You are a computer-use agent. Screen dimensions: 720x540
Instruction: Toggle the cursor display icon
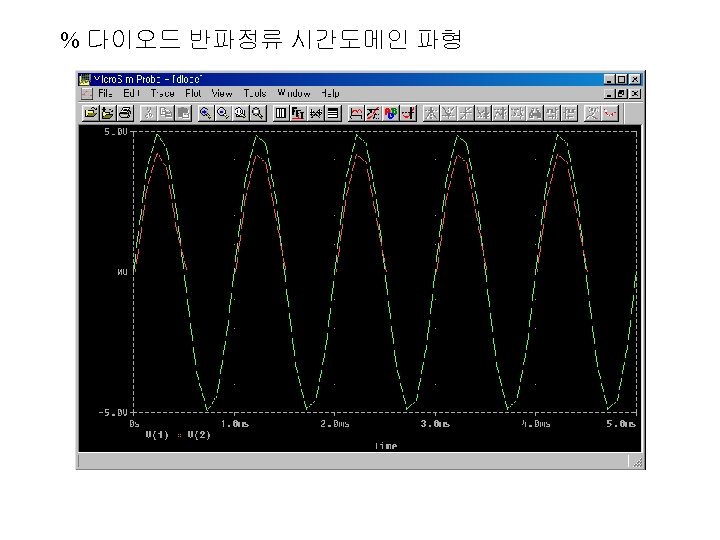(408, 113)
